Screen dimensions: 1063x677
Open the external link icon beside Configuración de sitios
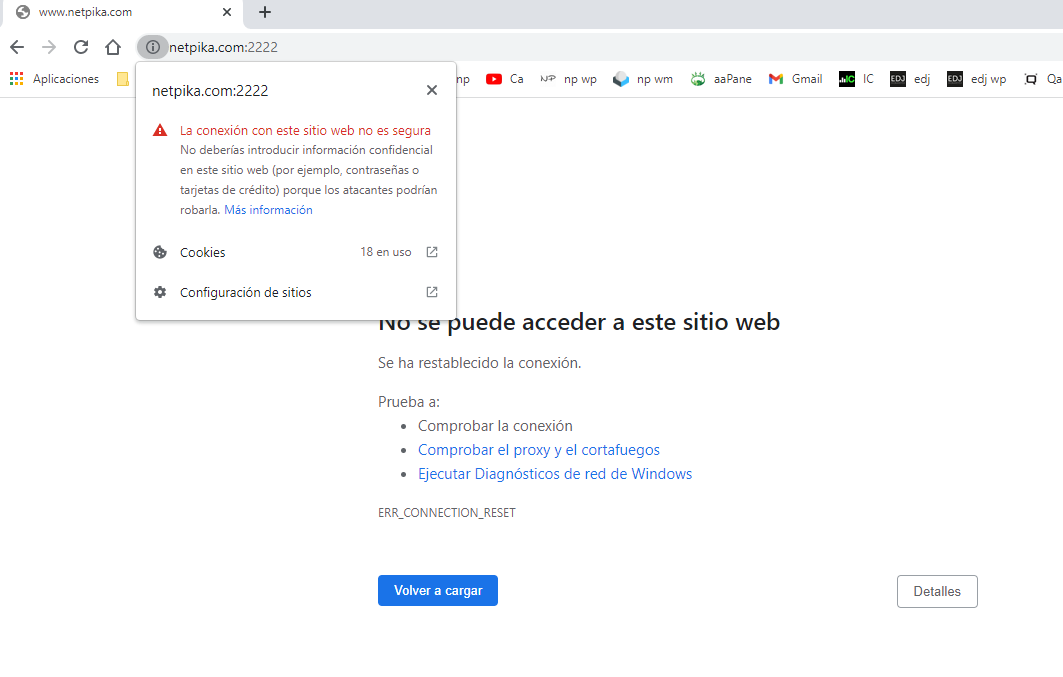pos(432,292)
